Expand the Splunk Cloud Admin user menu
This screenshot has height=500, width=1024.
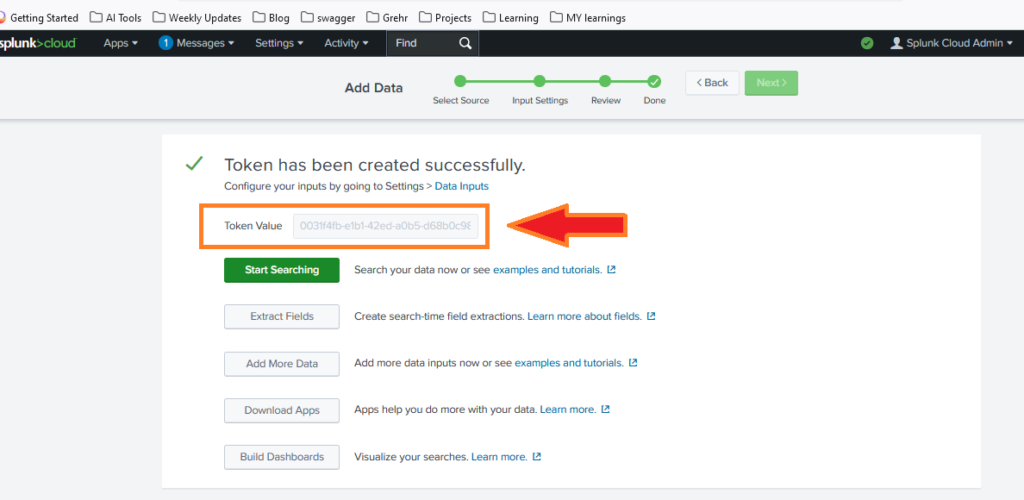tap(951, 43)
